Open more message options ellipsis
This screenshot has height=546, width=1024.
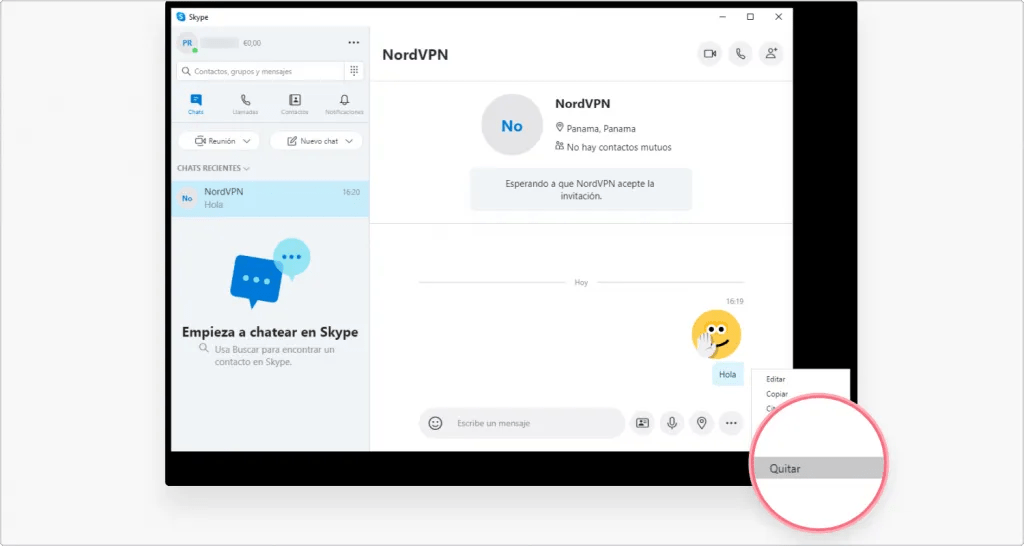(x=731, y=423)
